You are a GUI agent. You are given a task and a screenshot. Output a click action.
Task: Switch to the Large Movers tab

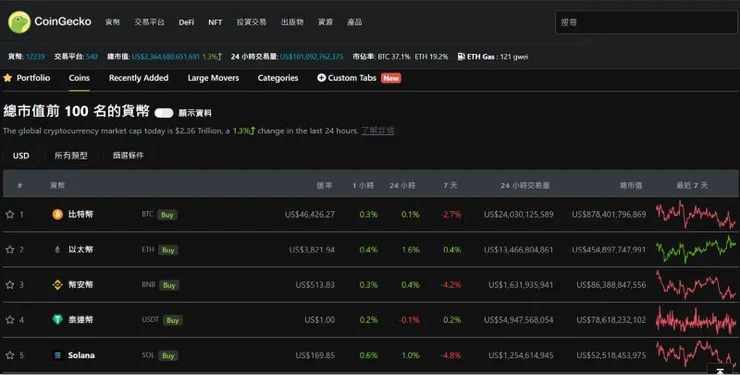click(x=213, y=78)
